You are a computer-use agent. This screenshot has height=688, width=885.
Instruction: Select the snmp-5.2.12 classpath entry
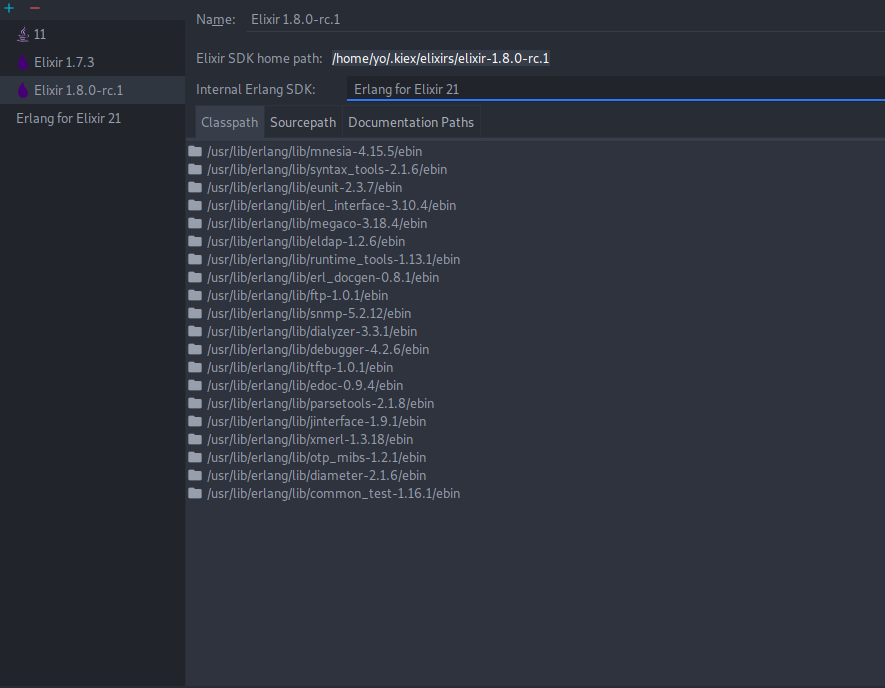309,313
